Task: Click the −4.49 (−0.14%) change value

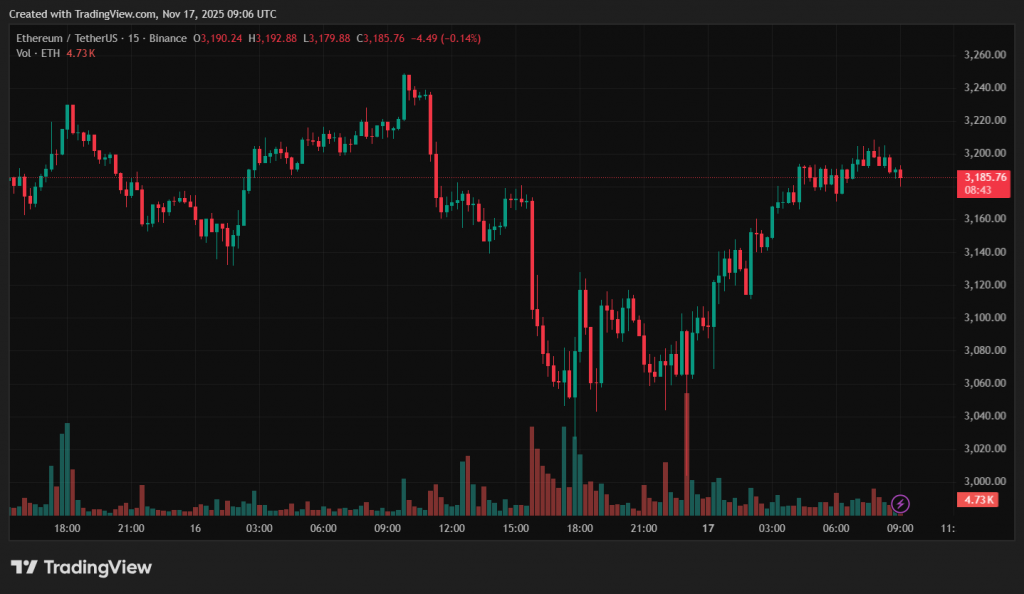Action: [446, 38]
